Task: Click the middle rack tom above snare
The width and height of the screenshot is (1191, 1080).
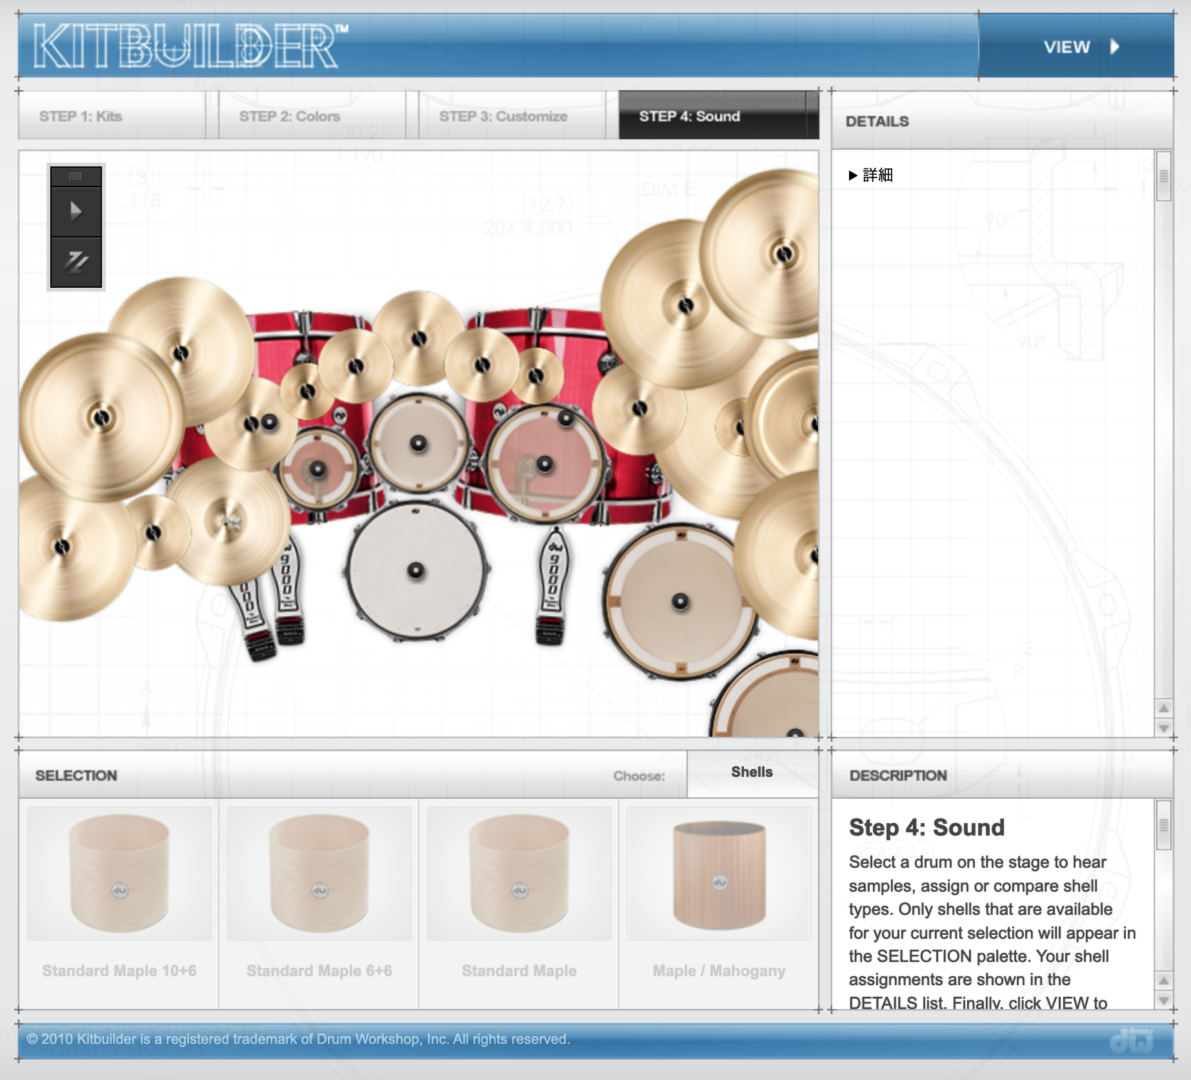Action: tap(418, 444)
